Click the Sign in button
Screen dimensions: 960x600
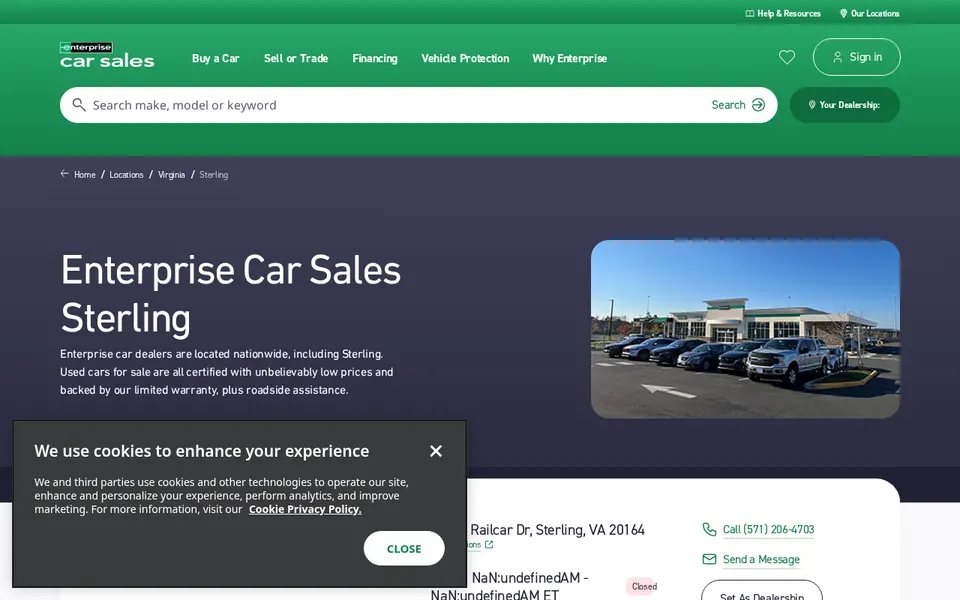[857, 57]
